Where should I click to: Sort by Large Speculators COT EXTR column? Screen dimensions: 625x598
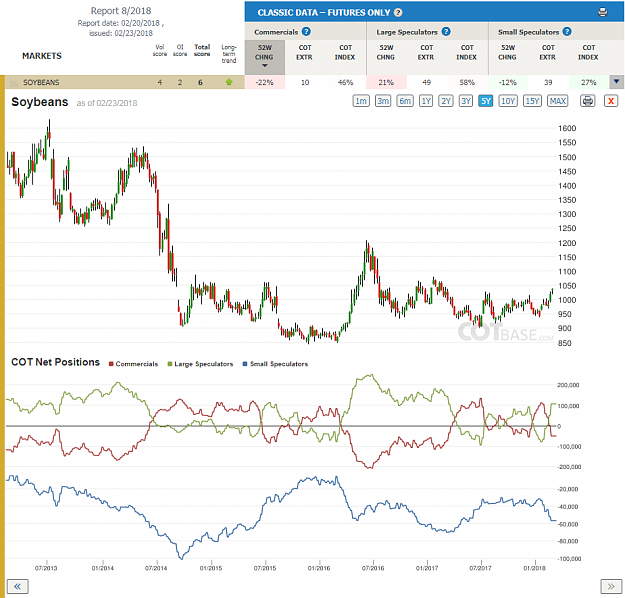point(426,52)
